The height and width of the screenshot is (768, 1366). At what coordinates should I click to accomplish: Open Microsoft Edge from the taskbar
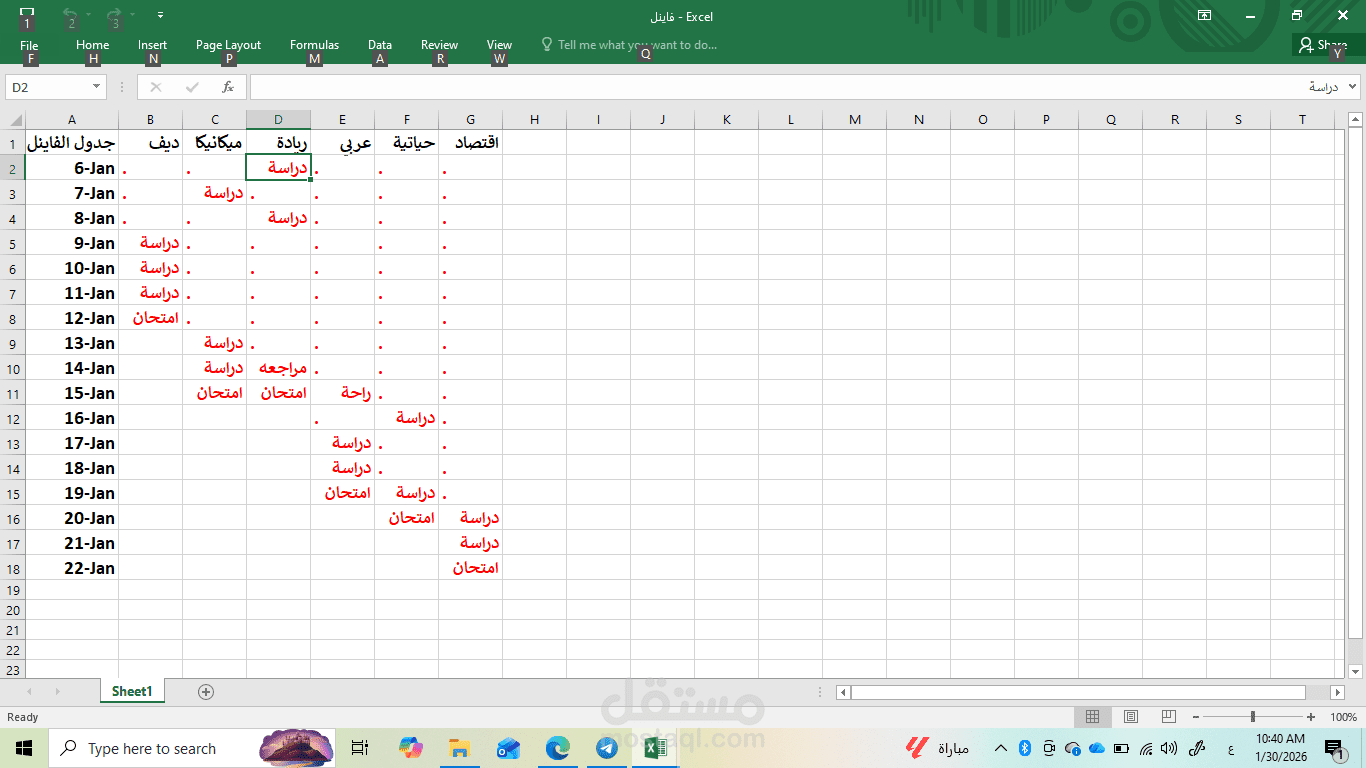[x=557, y=748]
